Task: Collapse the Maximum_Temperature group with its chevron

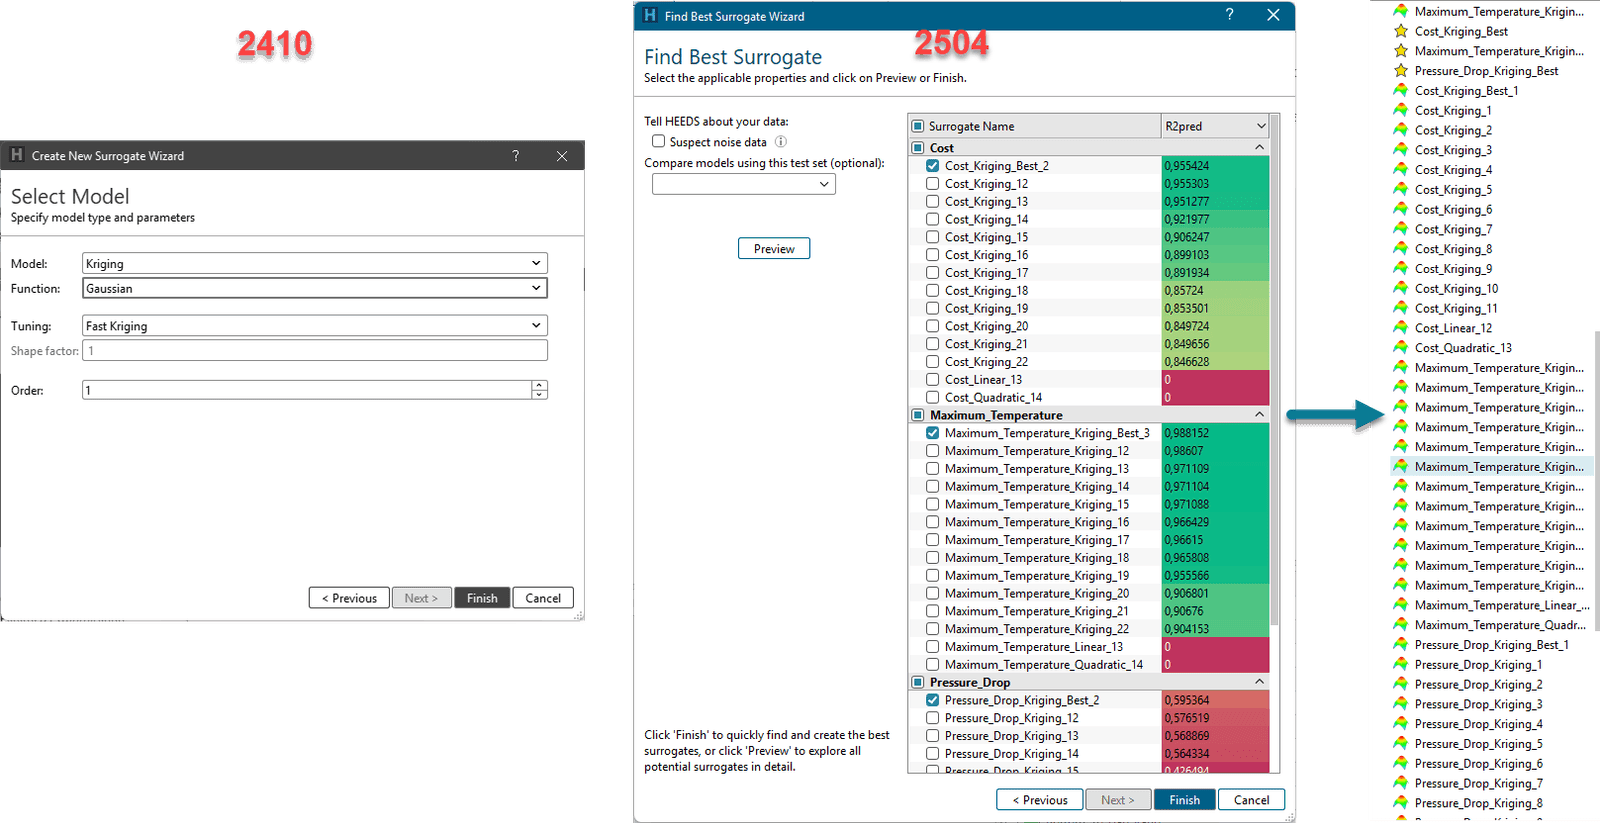Action: point(1259,415)
